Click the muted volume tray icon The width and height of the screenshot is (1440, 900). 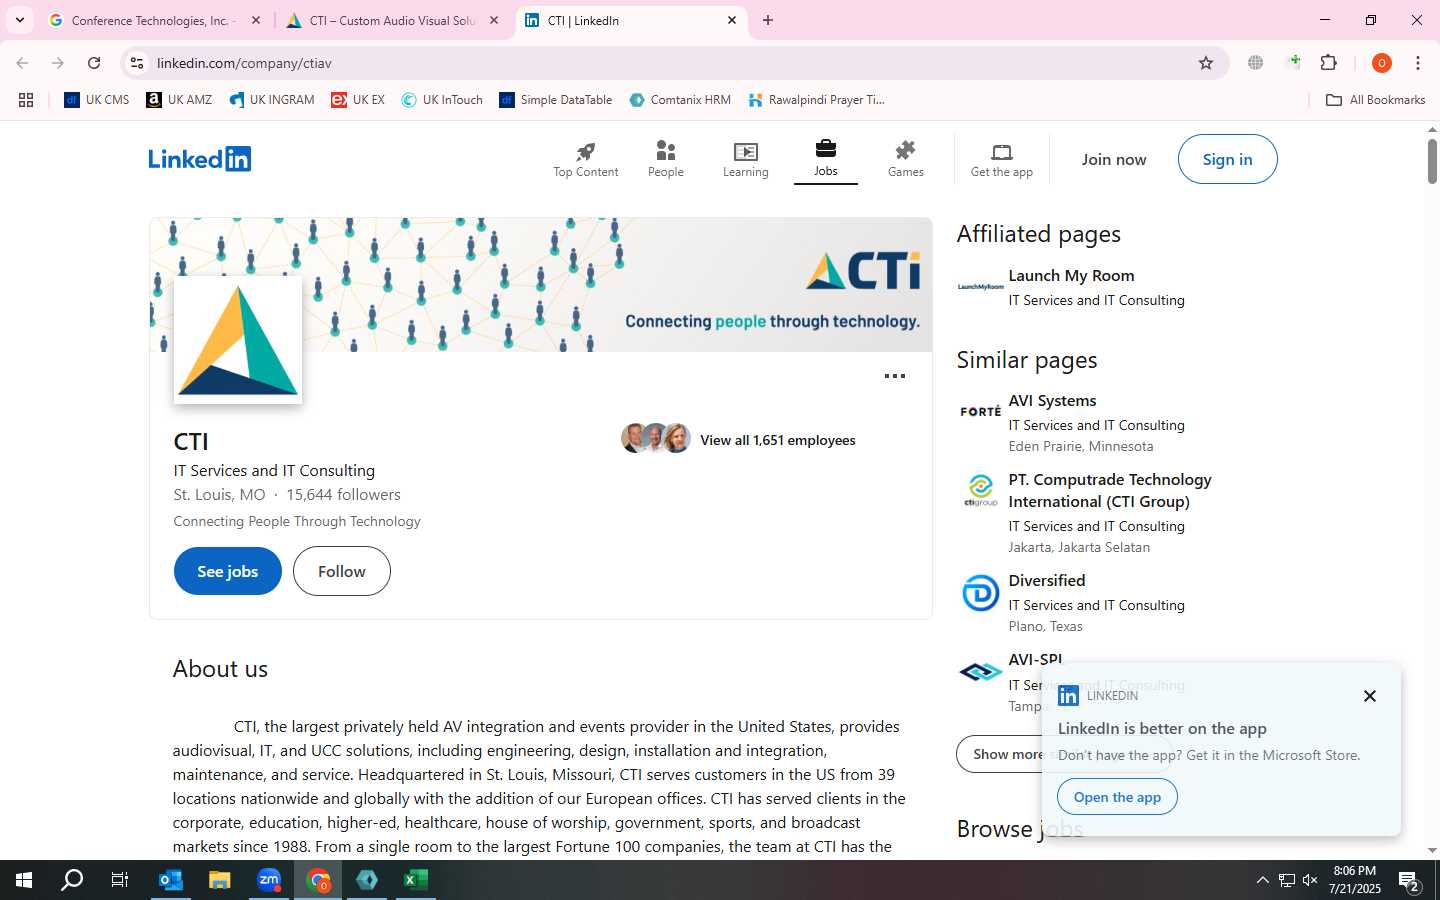pos(1310,880)
